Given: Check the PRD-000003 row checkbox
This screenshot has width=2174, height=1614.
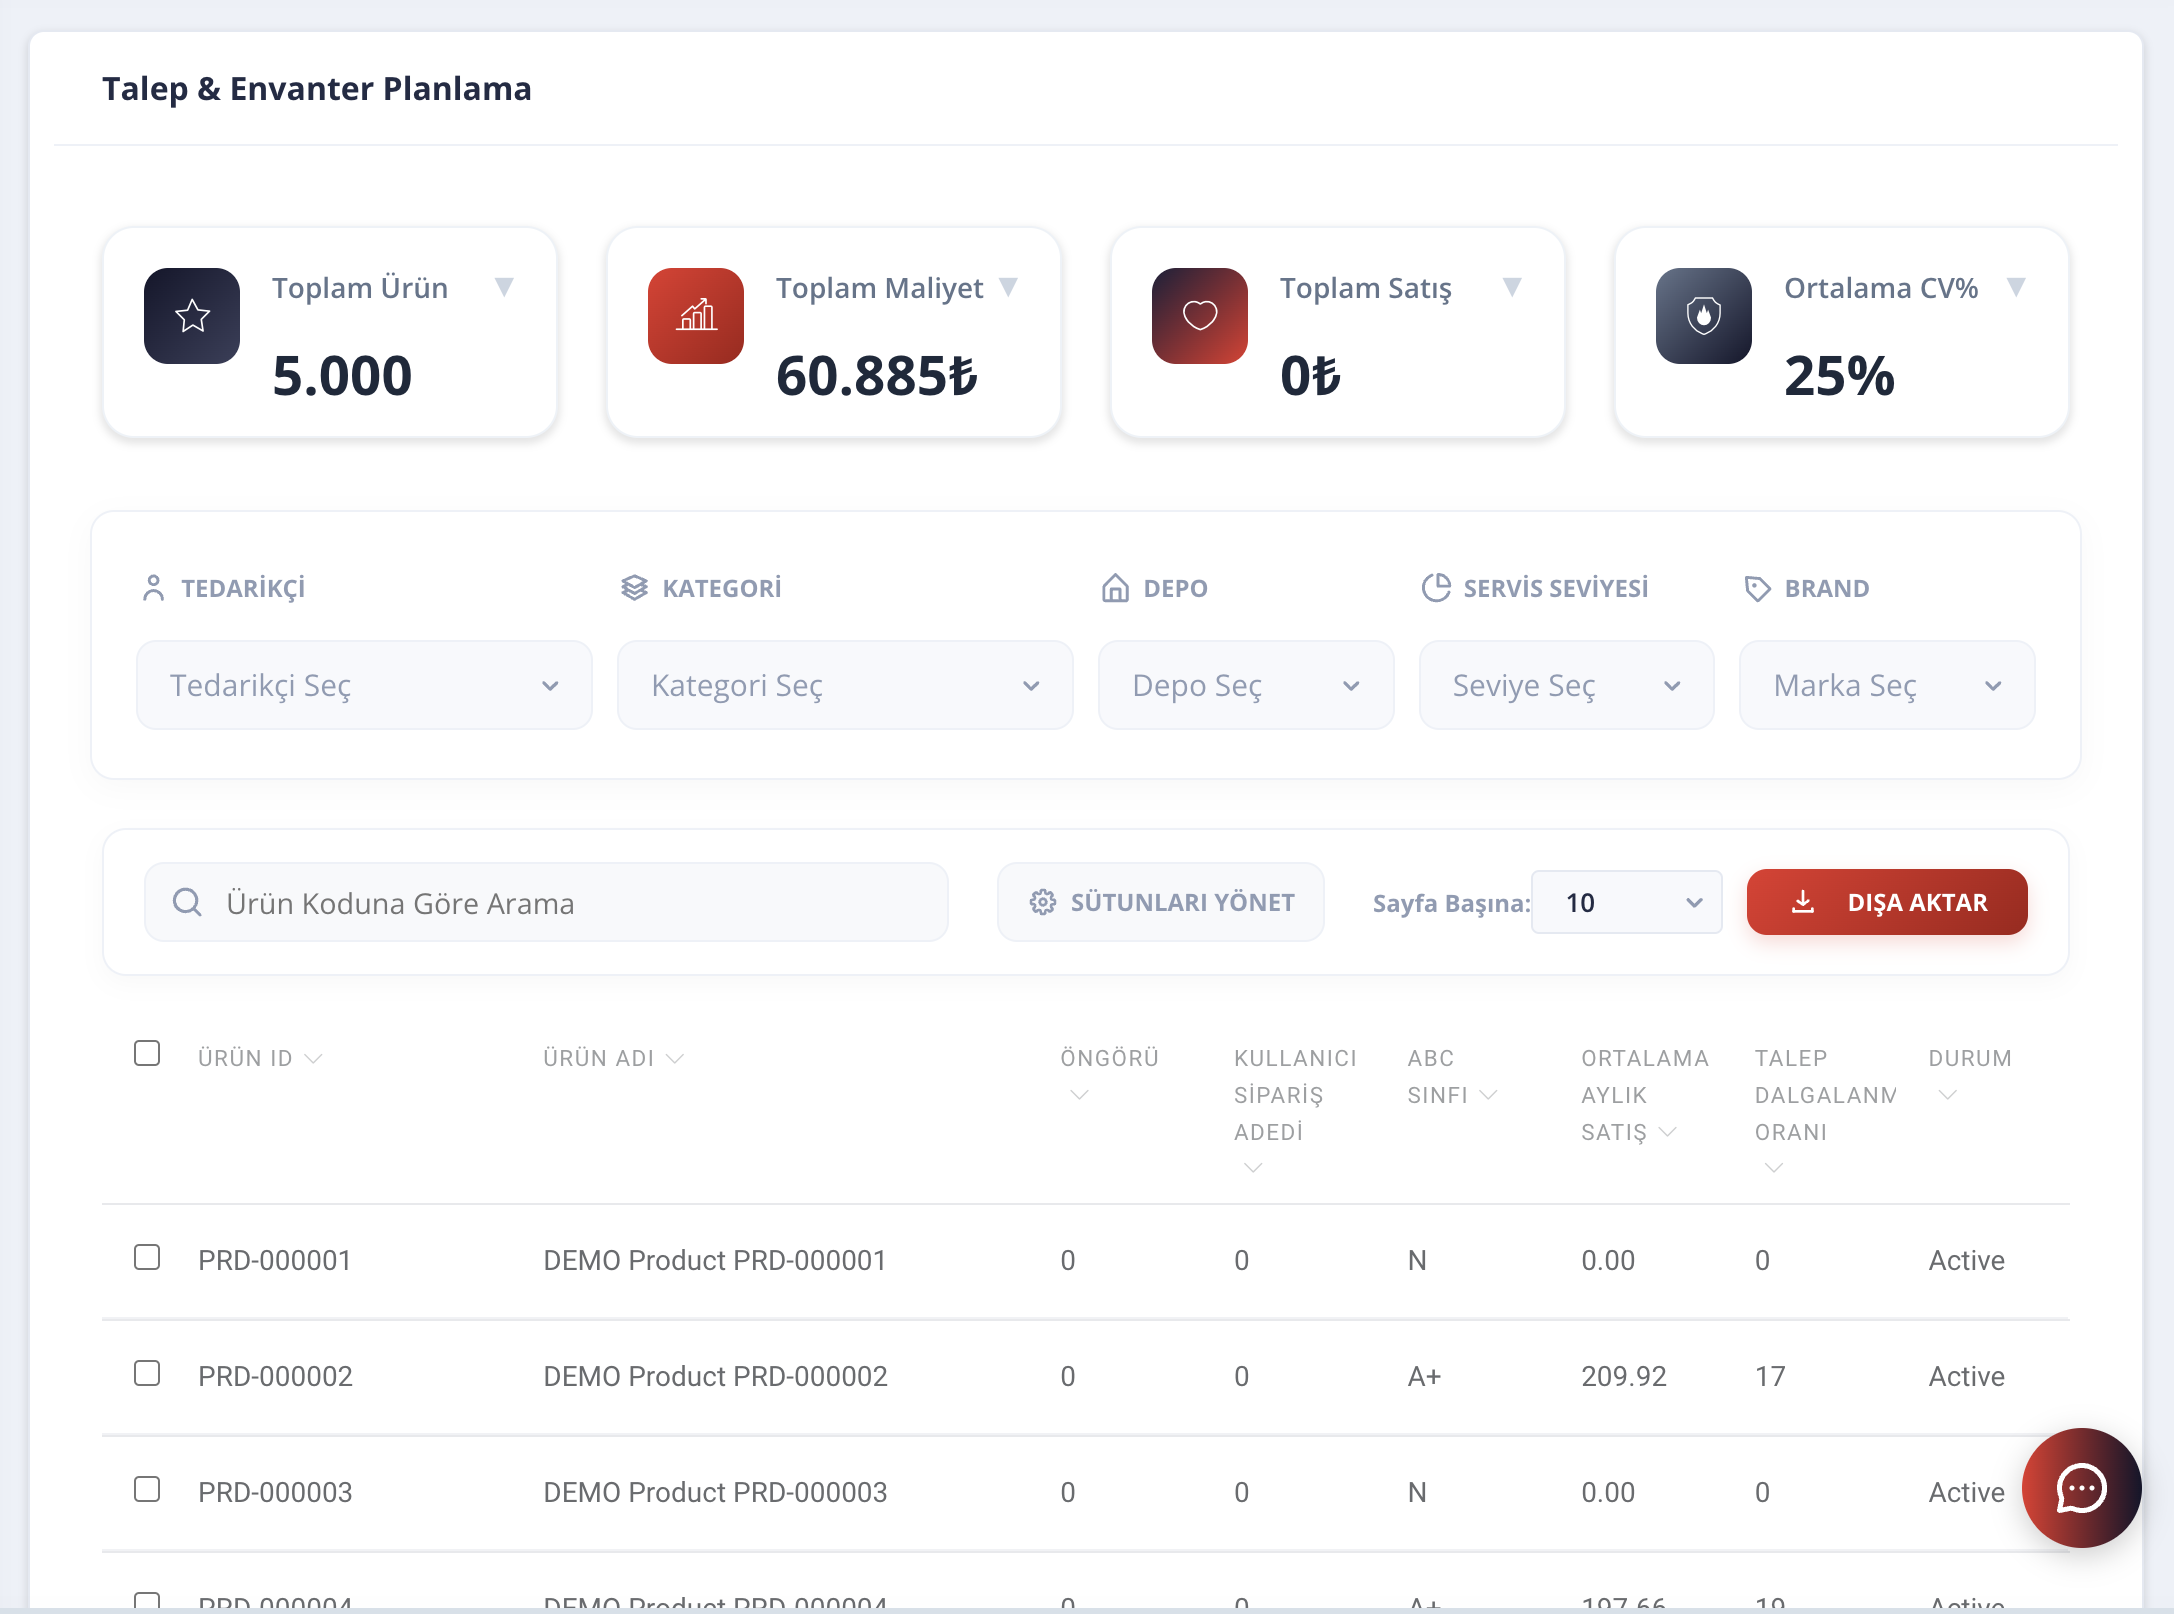Looking at the screenshot, I should tap(147, 1490).
